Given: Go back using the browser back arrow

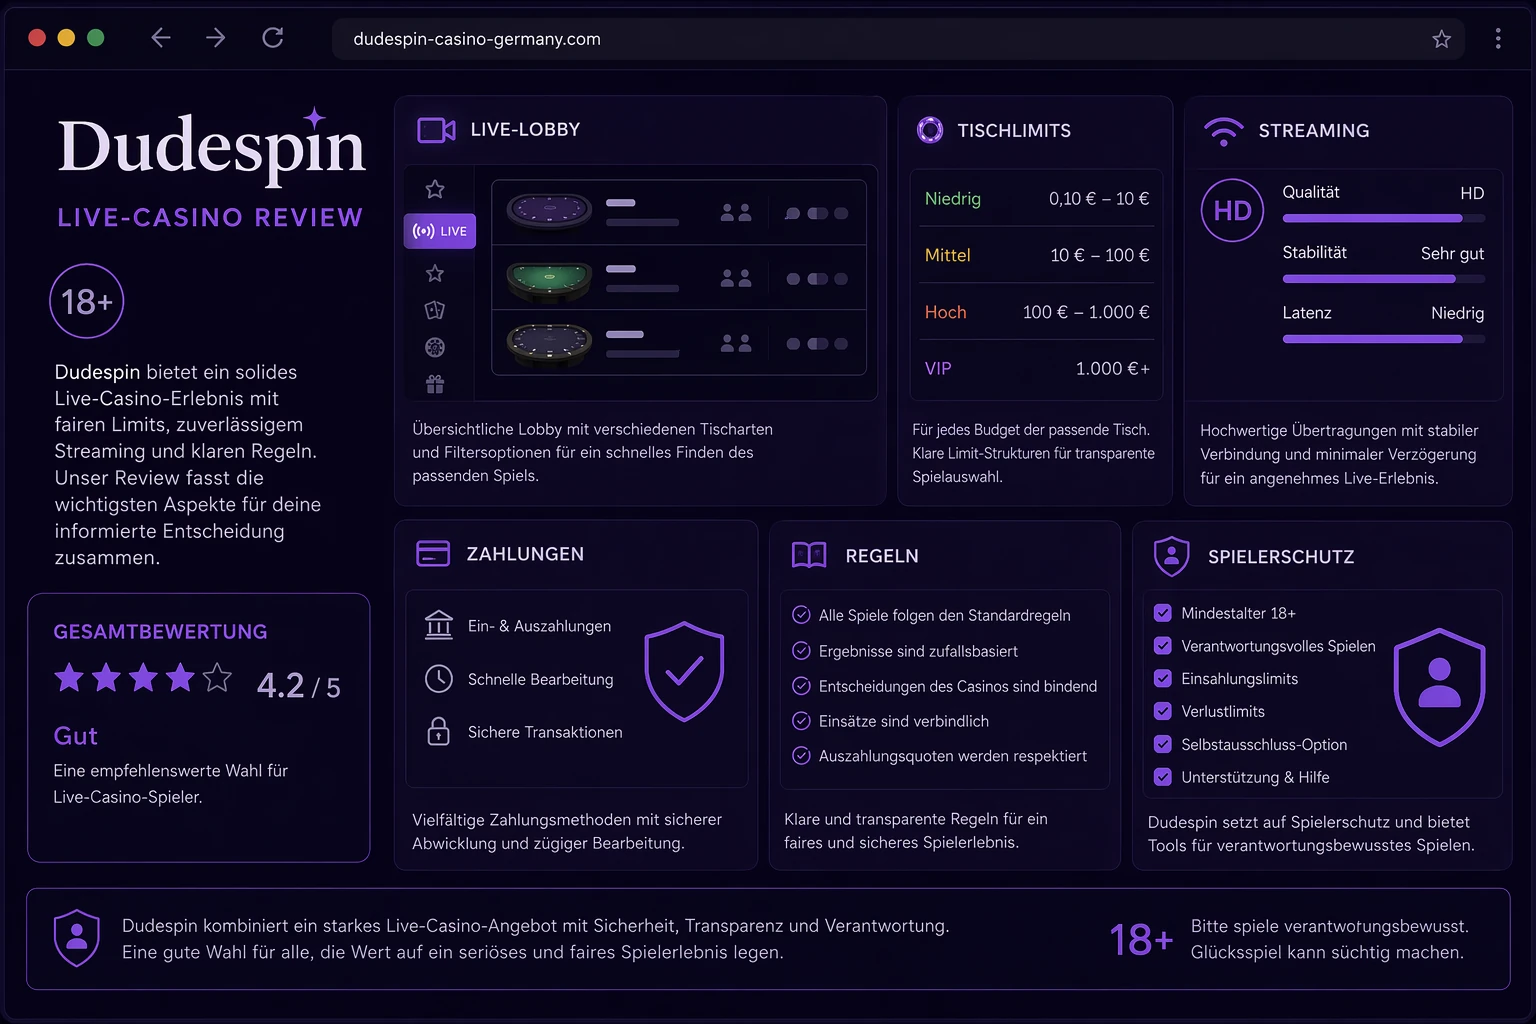Looking at the screenshot, I should point(161,38).
